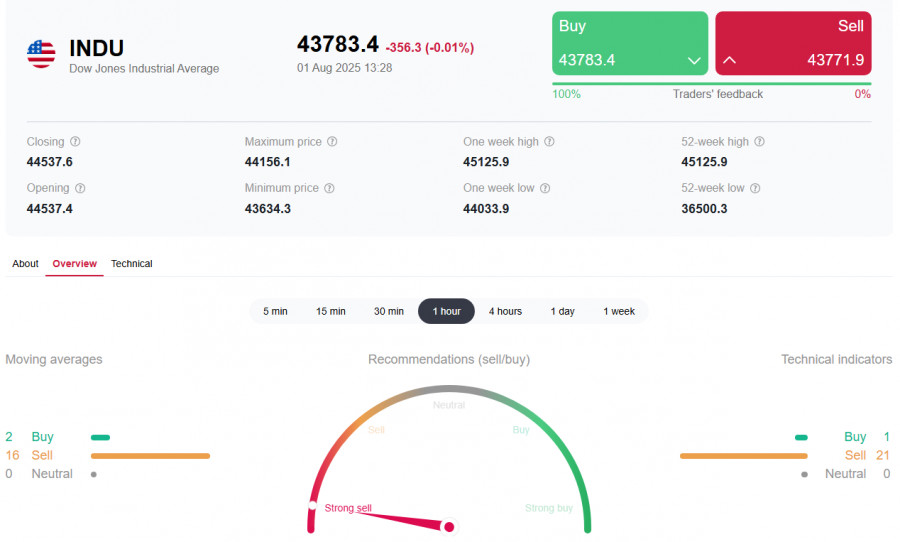Click the Moving averages green Buy bar
This screenshot has width=900, height=542.
(x=100, y=438)
